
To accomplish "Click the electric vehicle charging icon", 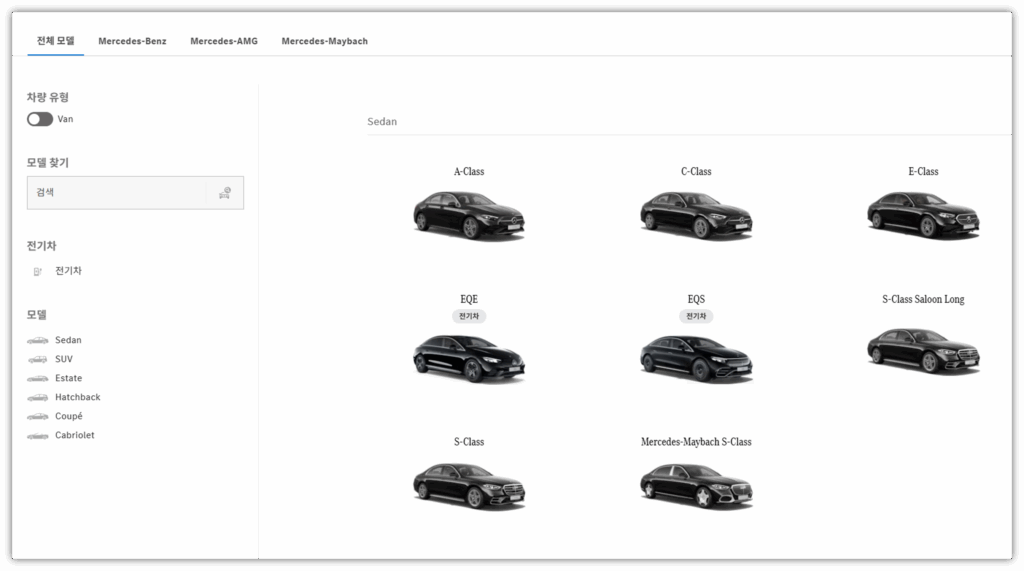I will coord(38,271).
